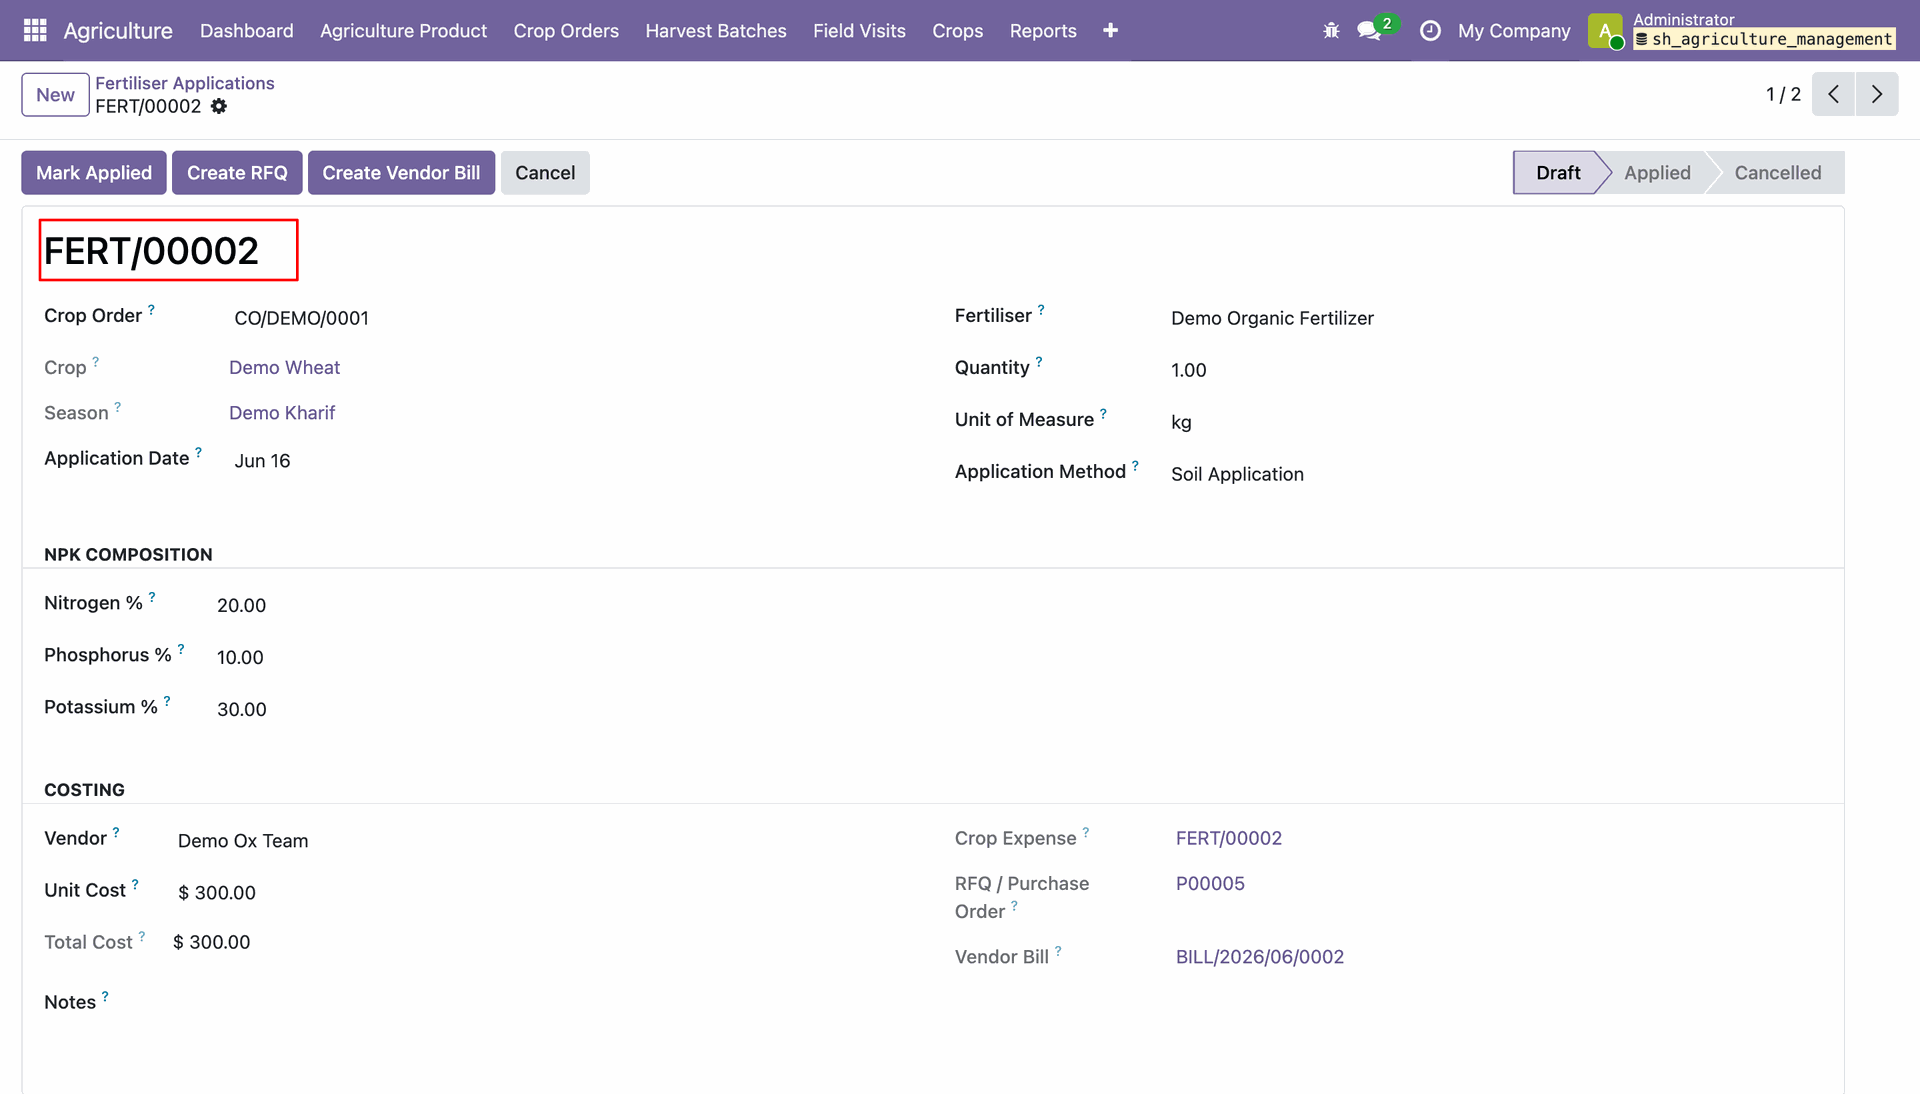Click the Administrator user avatar

1605,31
